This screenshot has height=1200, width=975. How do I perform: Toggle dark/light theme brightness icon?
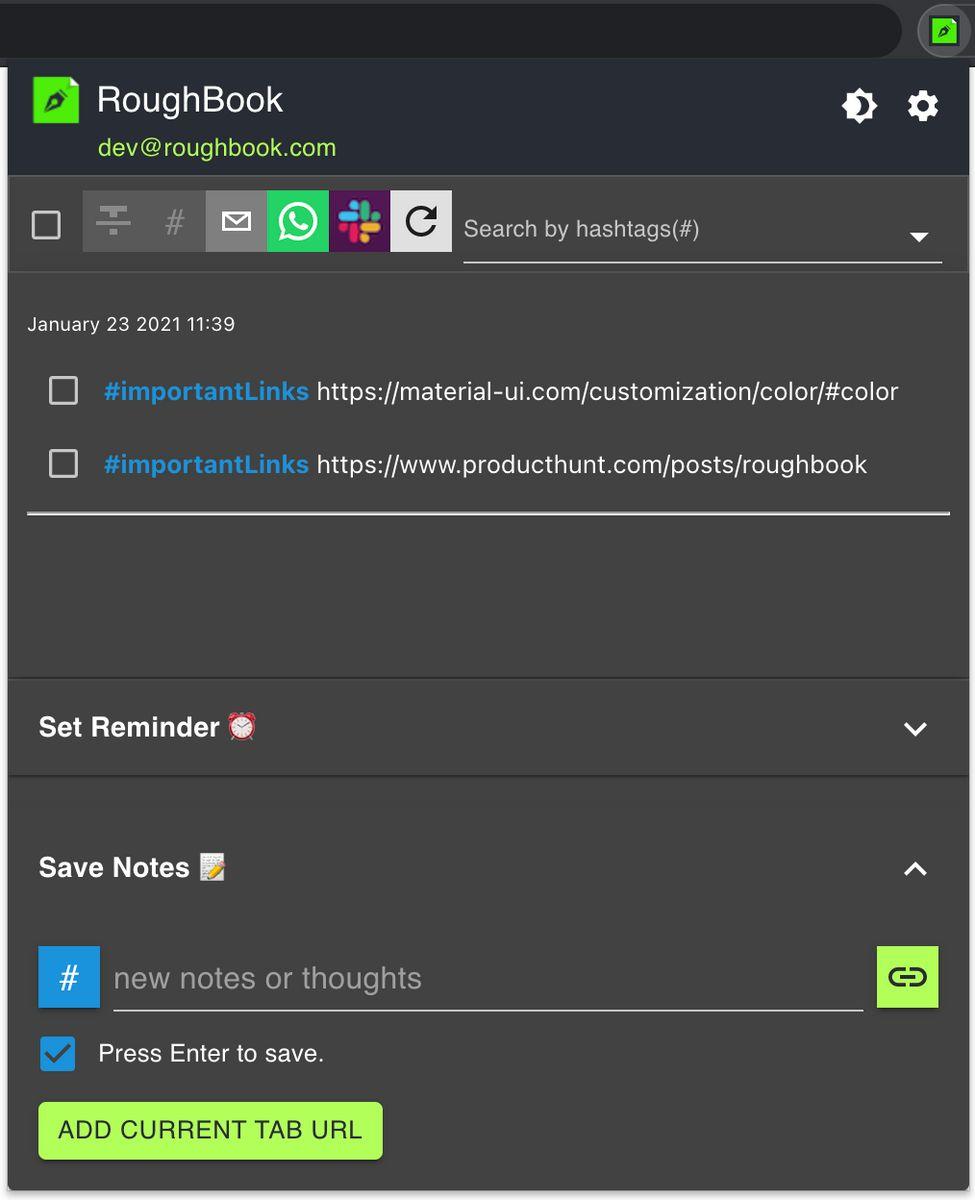[859, 106]
